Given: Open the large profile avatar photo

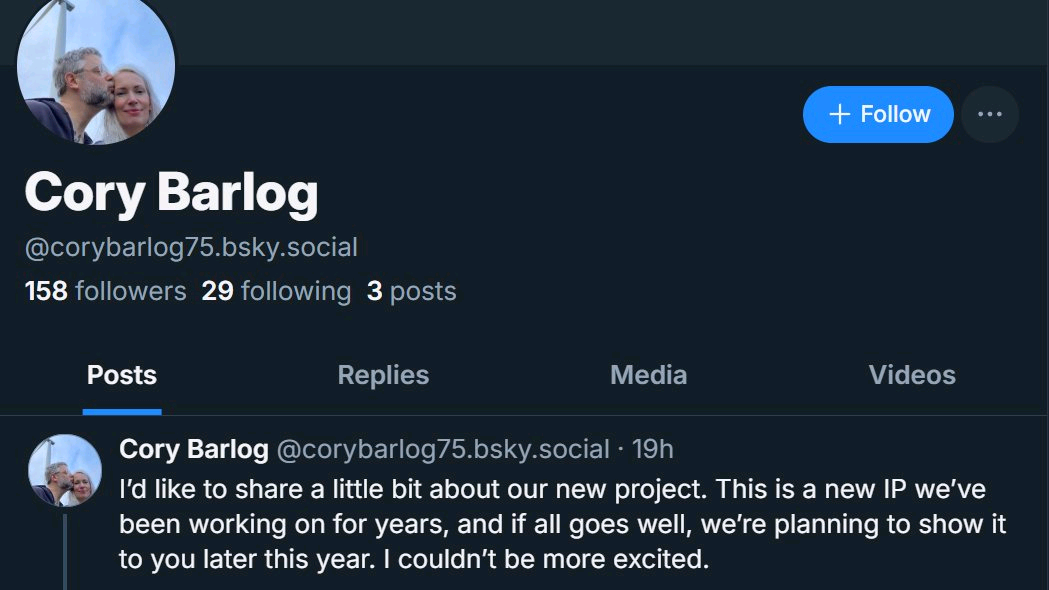Looking at the screenshot, I should (96, 67).
